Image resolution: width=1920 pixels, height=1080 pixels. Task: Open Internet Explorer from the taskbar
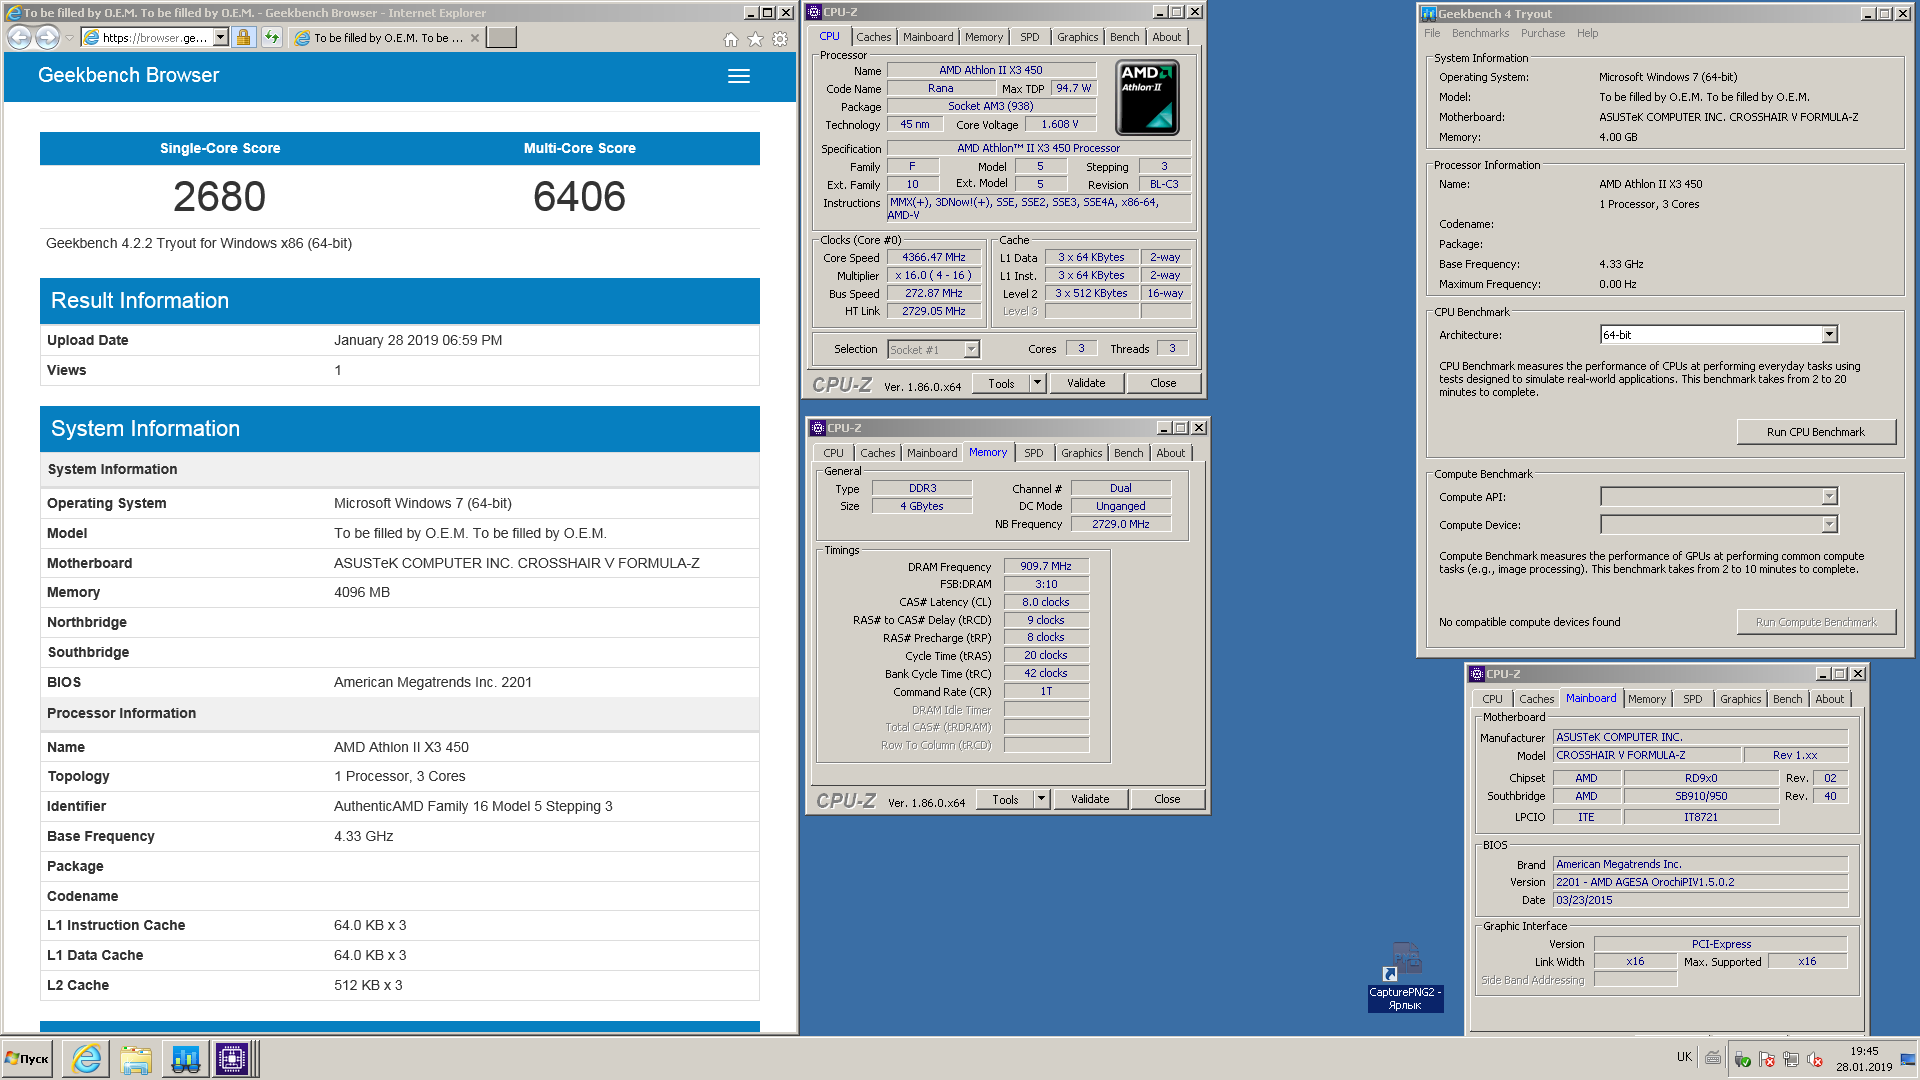(87, 1059)
